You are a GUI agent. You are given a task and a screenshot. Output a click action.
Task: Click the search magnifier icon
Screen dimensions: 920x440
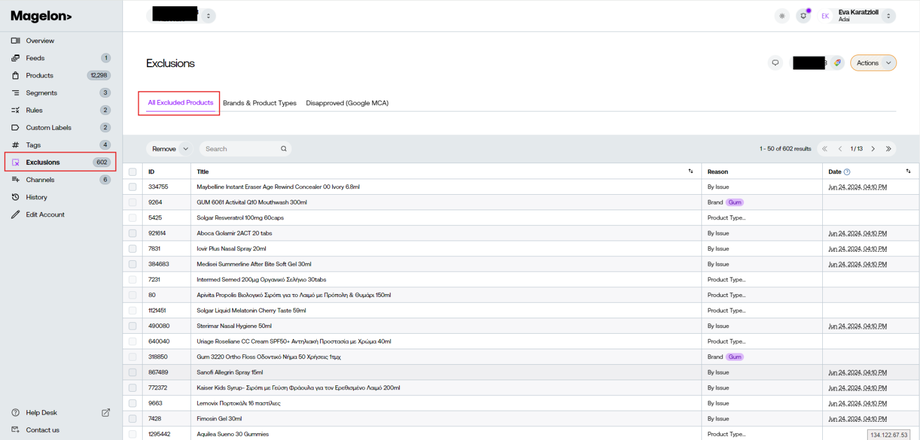pos(283,149)
